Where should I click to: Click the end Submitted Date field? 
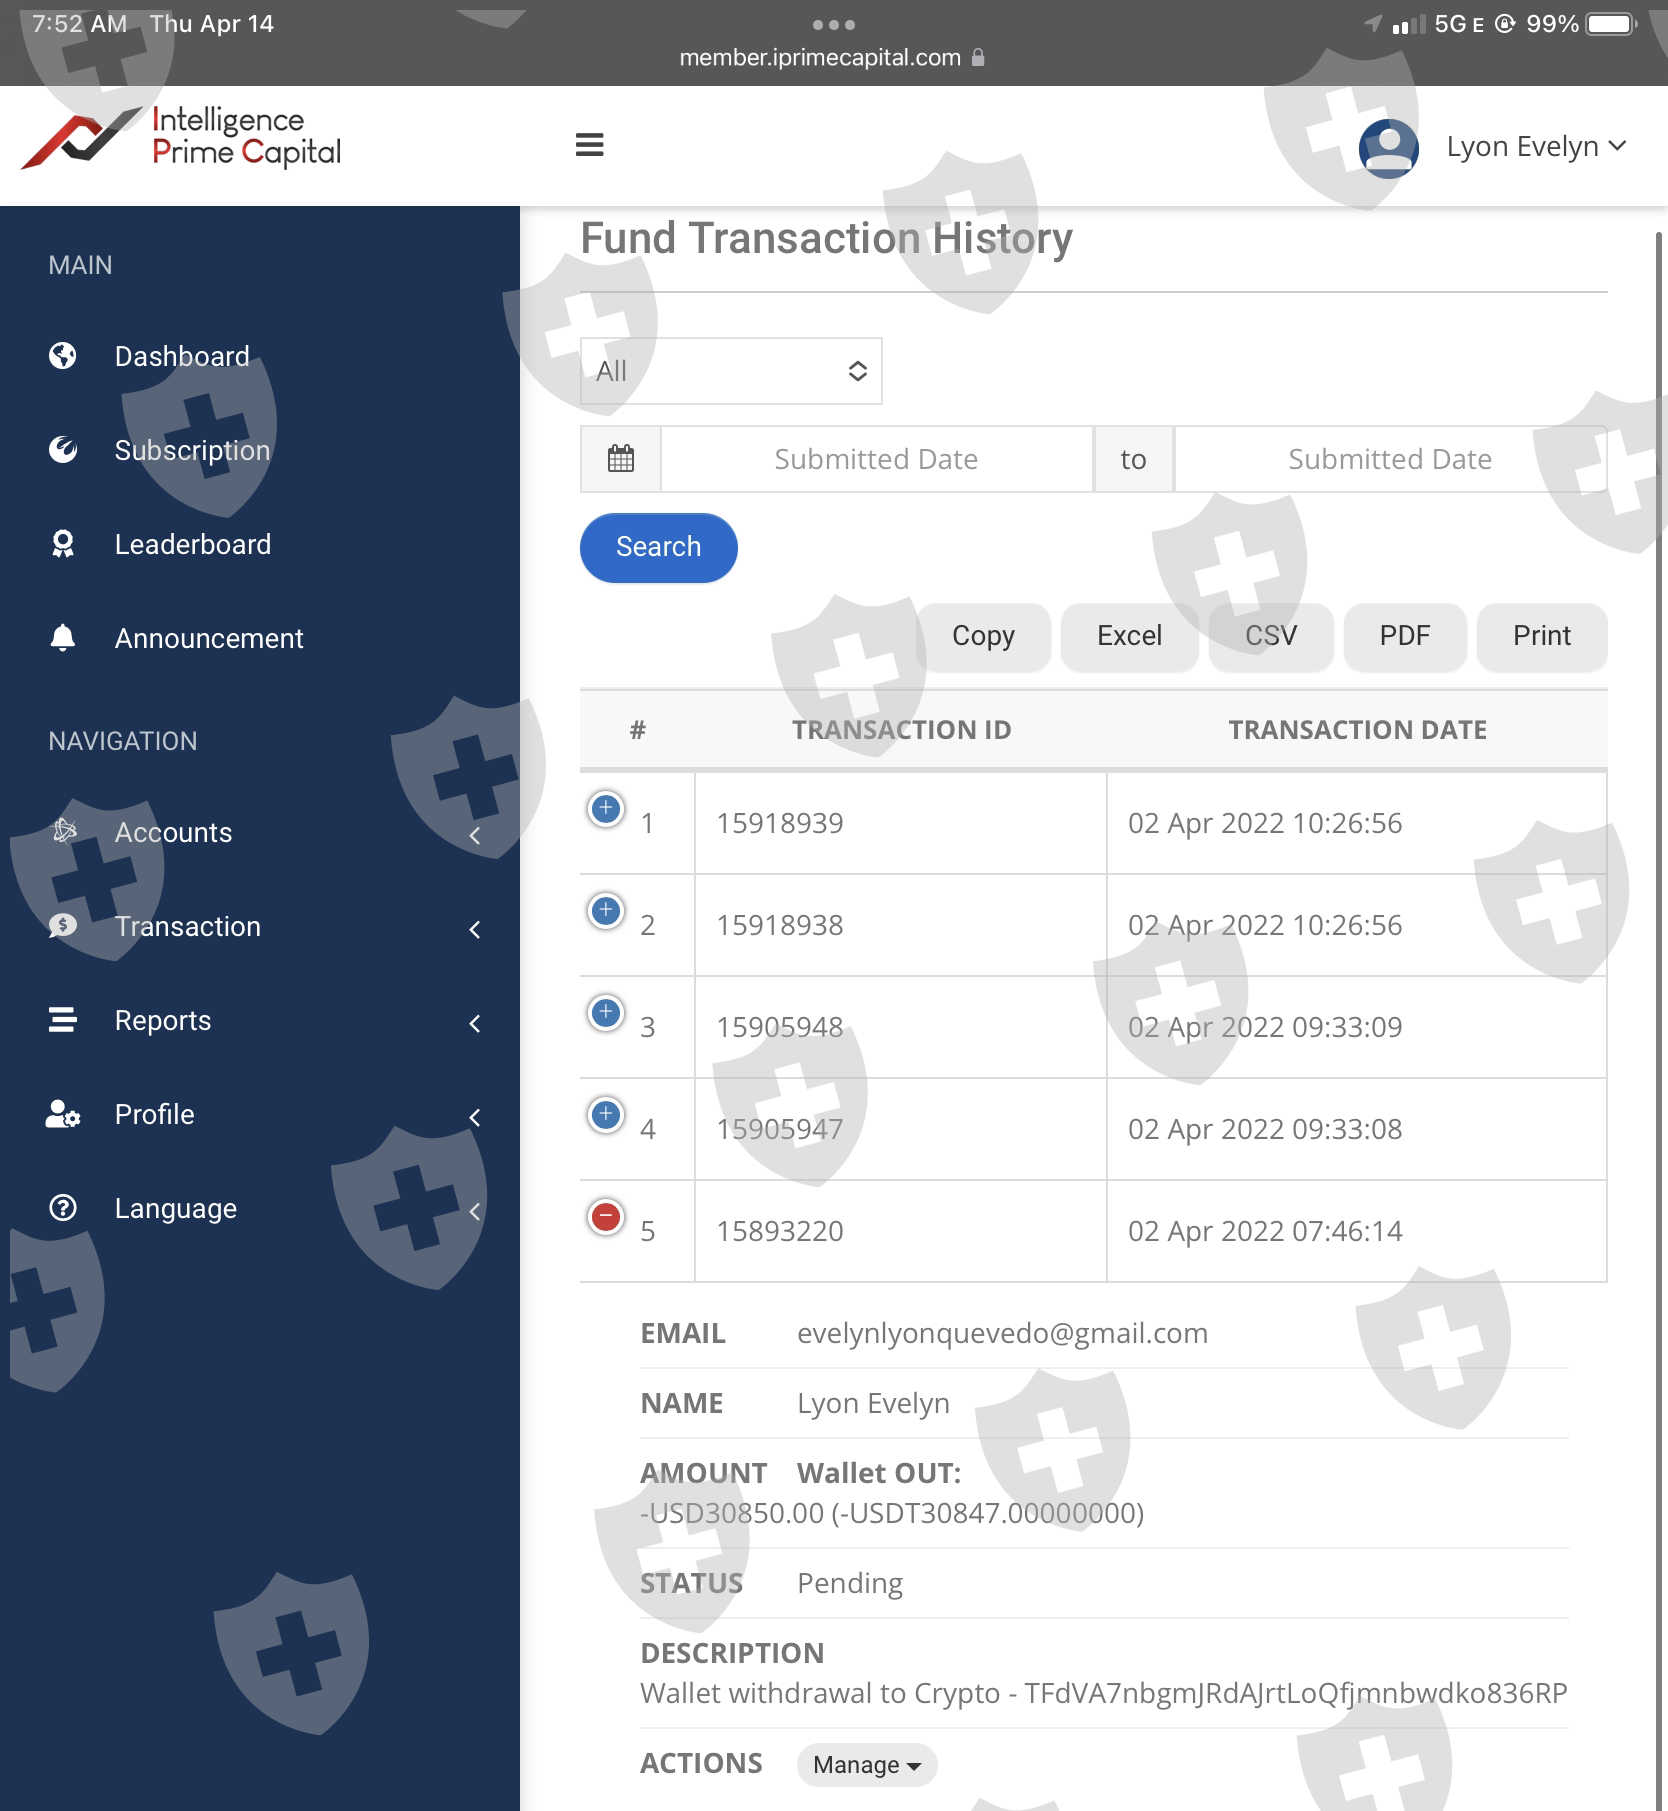(1390, 459)
